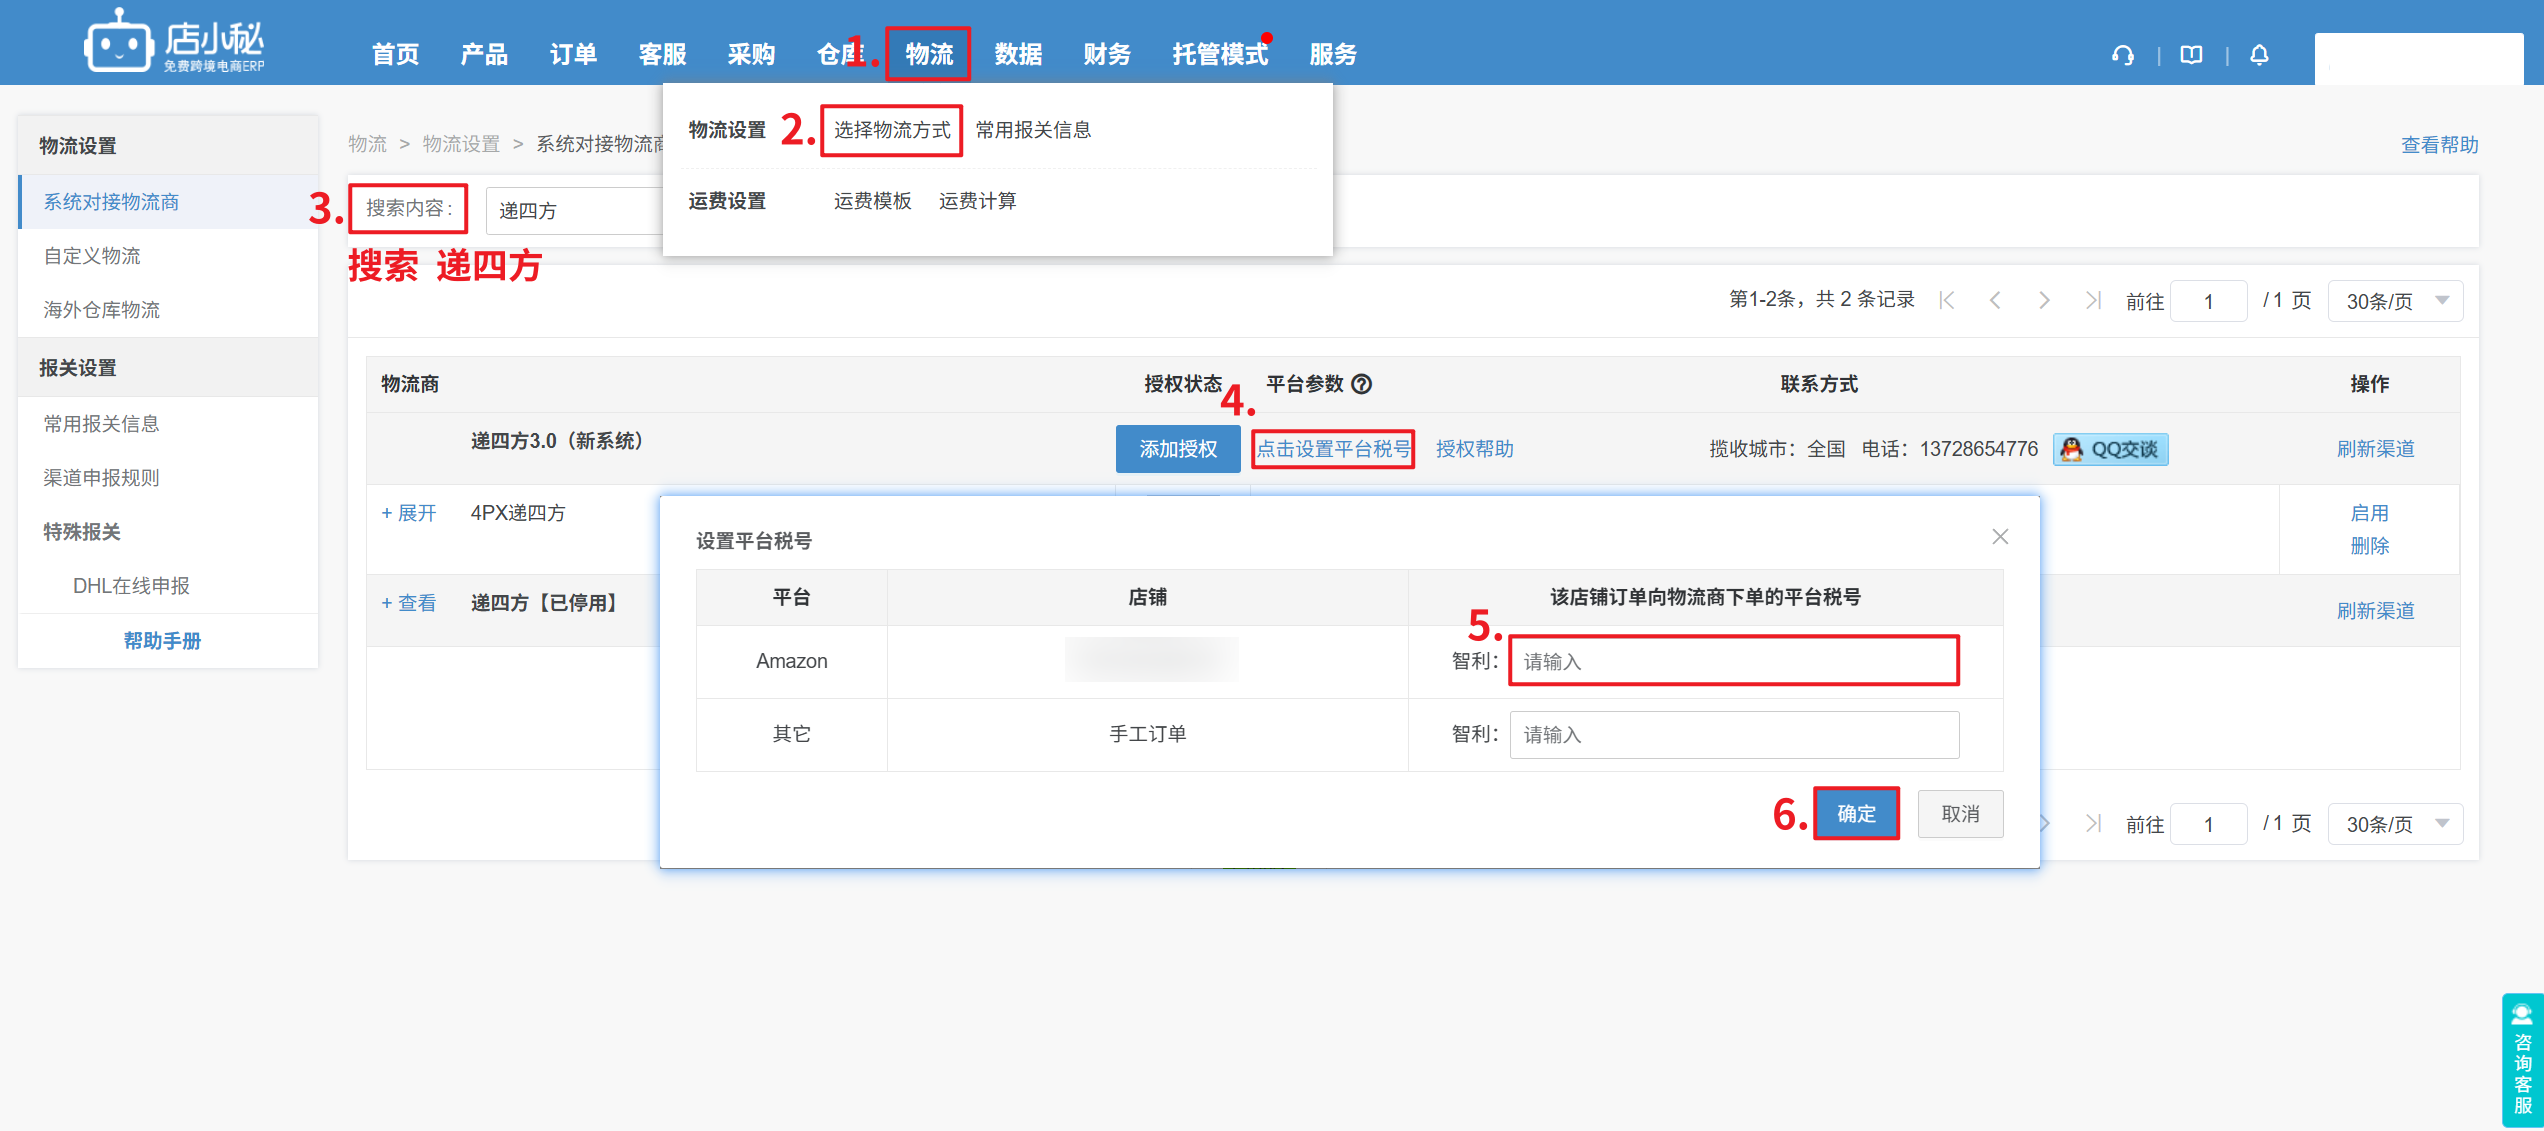Image resolution: width=2544 pixels, height=1131 pixels.
Task: Click the 确定 confirm button
Action: pos(1856,814)
